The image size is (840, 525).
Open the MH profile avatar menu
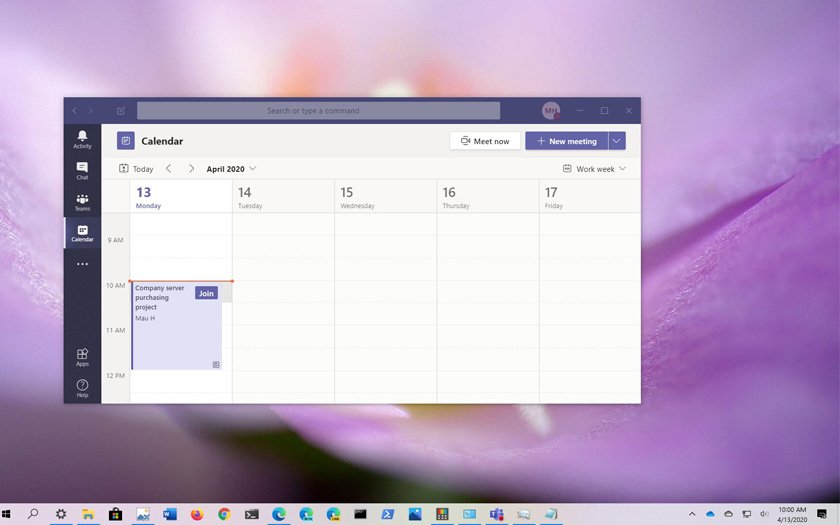click(x=551, y=111)
